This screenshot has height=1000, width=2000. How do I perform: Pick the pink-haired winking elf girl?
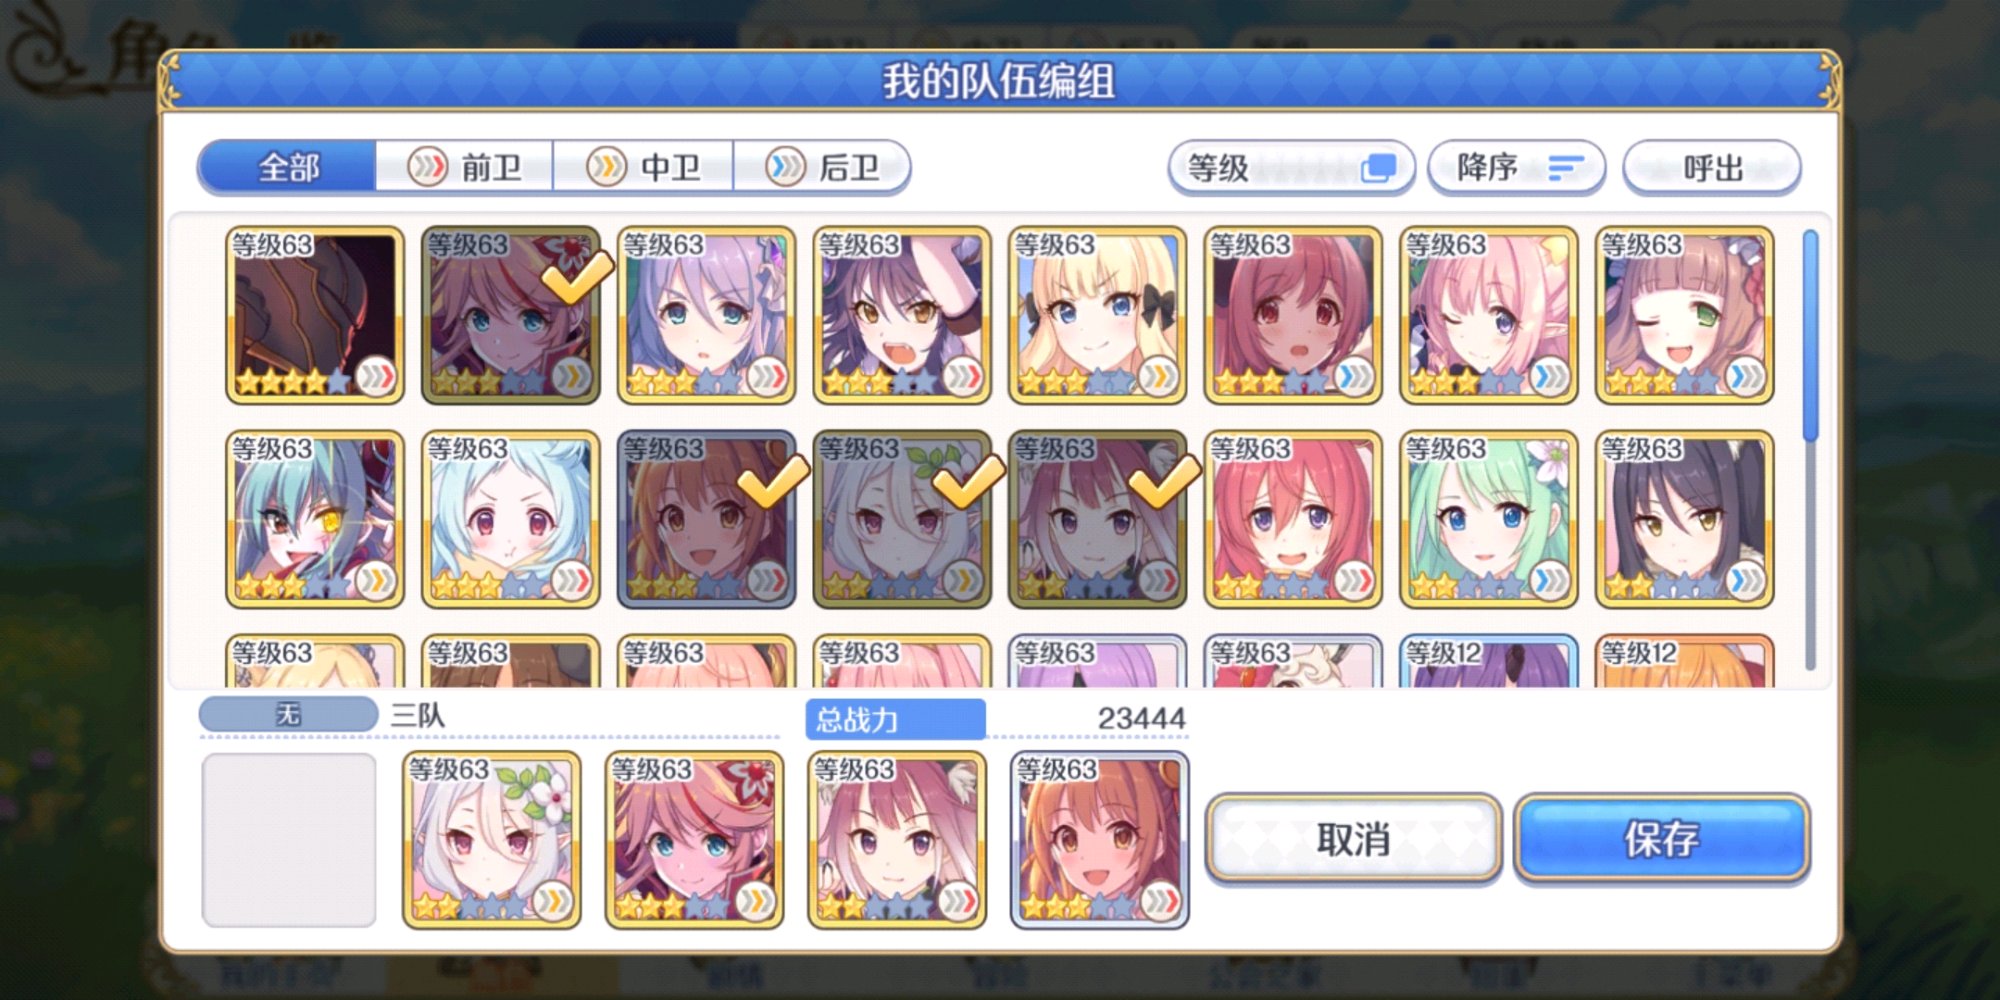(1488, 315)
